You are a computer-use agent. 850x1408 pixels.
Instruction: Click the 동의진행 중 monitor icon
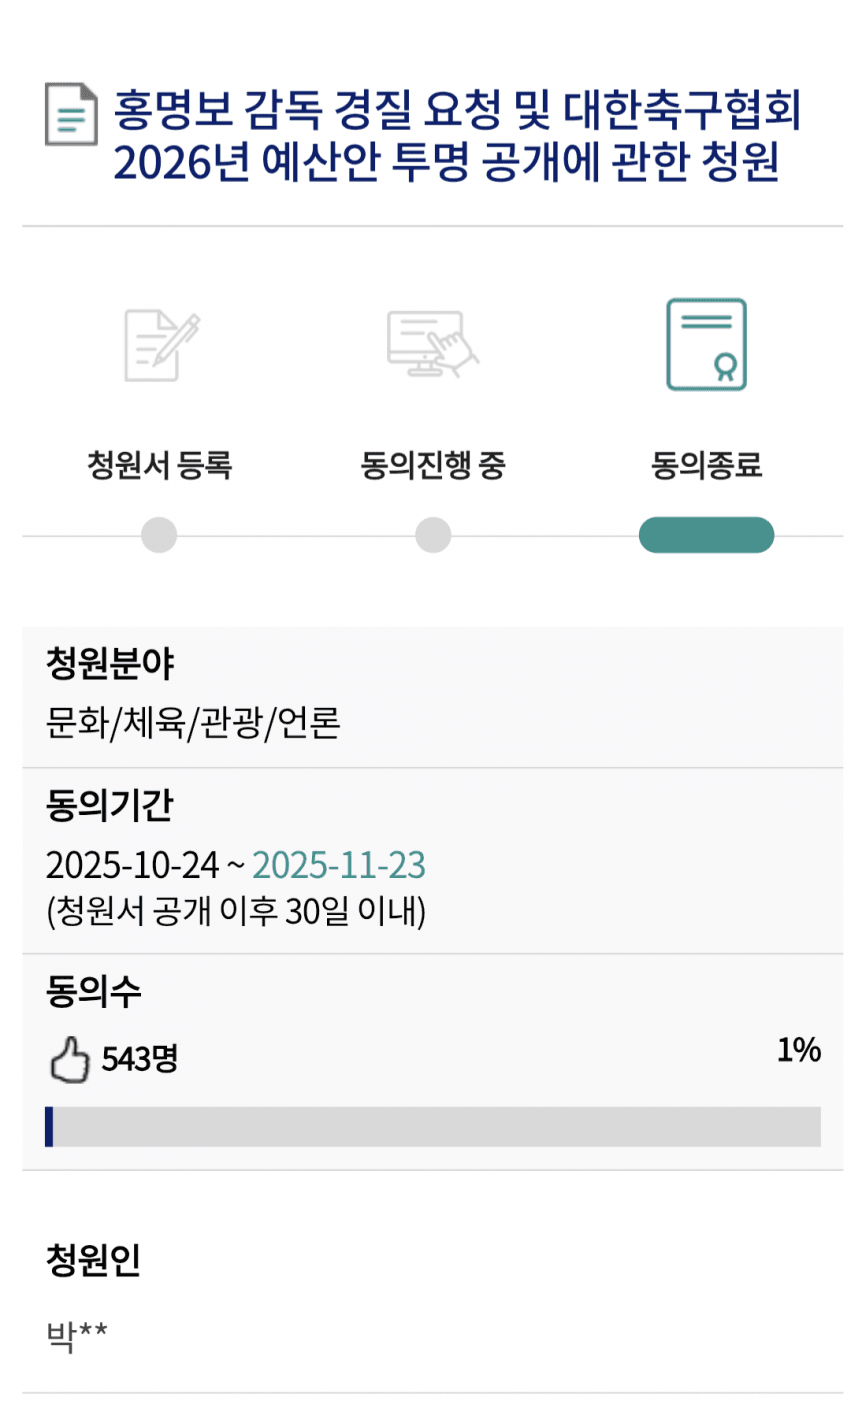[432, 344]
